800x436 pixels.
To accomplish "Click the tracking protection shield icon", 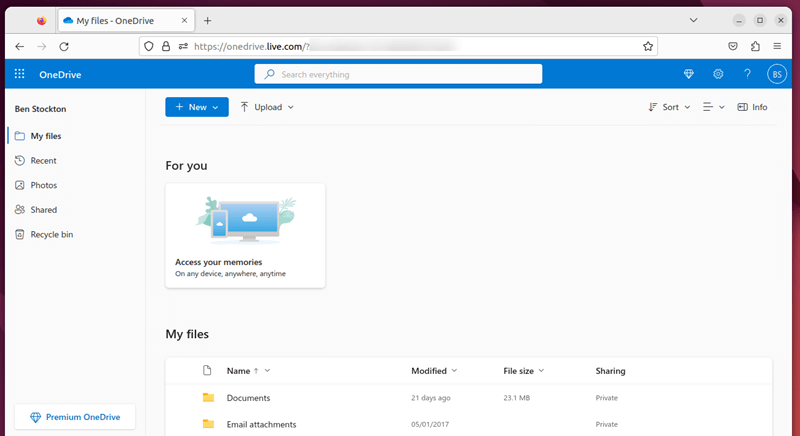I will (148, 46).
